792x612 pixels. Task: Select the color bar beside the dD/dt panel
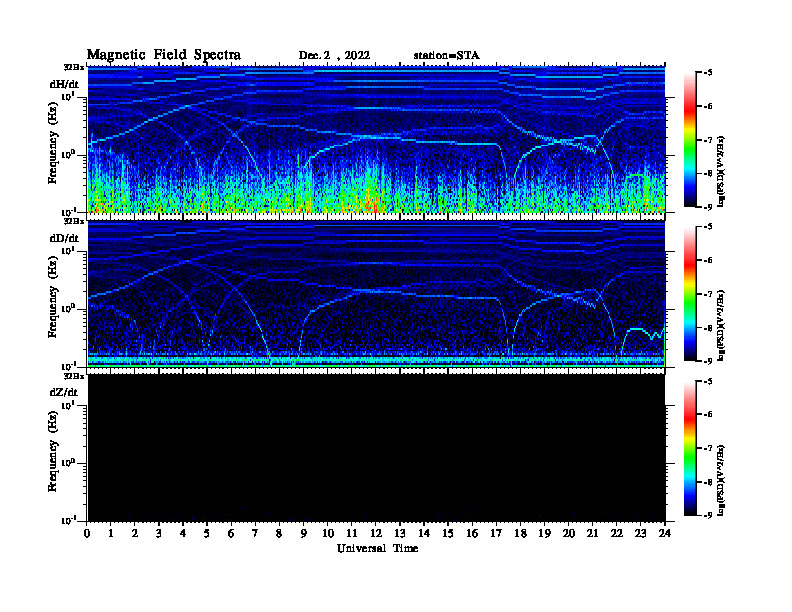pos(690,294)
